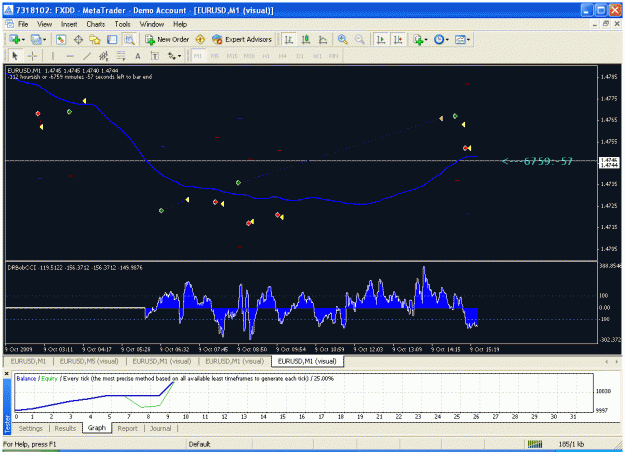Image resolution: width=625 pixels, height=452 pixels.
Task: Open the Insert menu
Action: pos(69,24)
